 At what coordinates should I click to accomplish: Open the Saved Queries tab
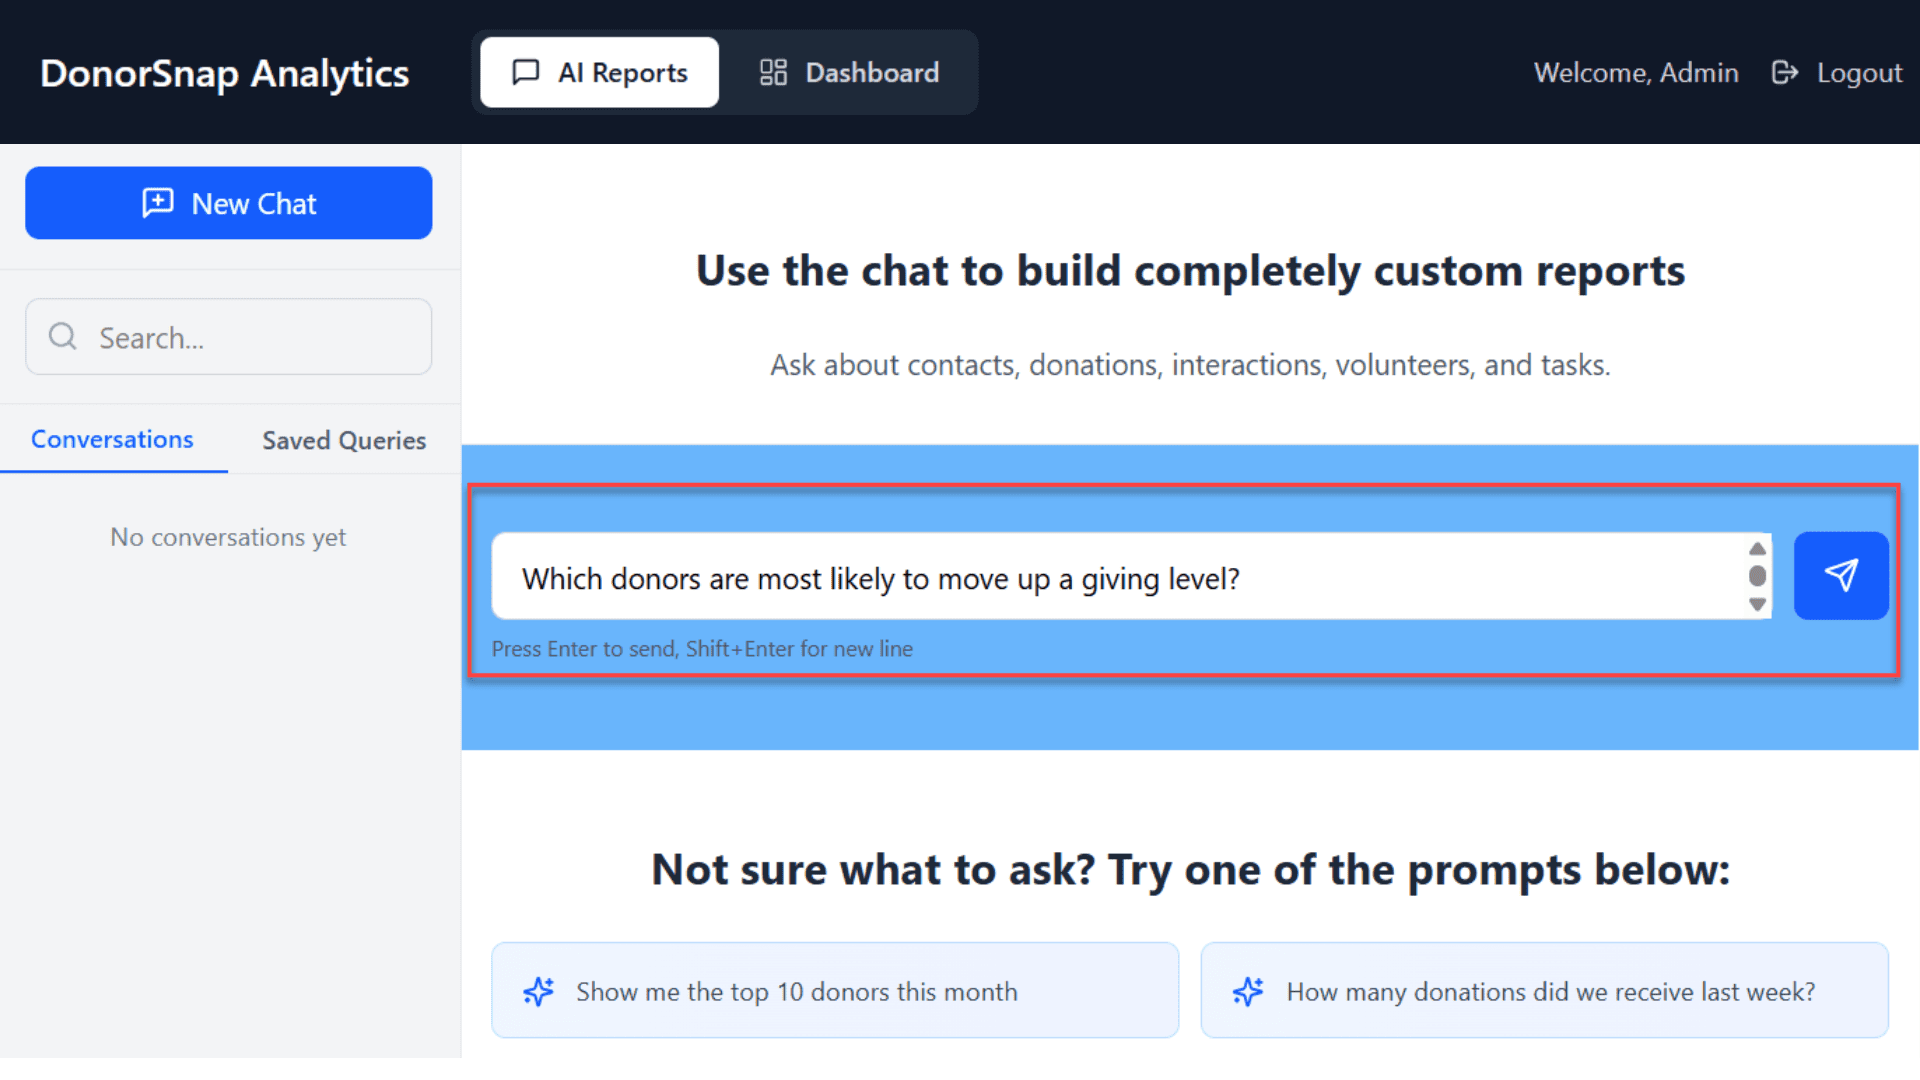[343, 440]
